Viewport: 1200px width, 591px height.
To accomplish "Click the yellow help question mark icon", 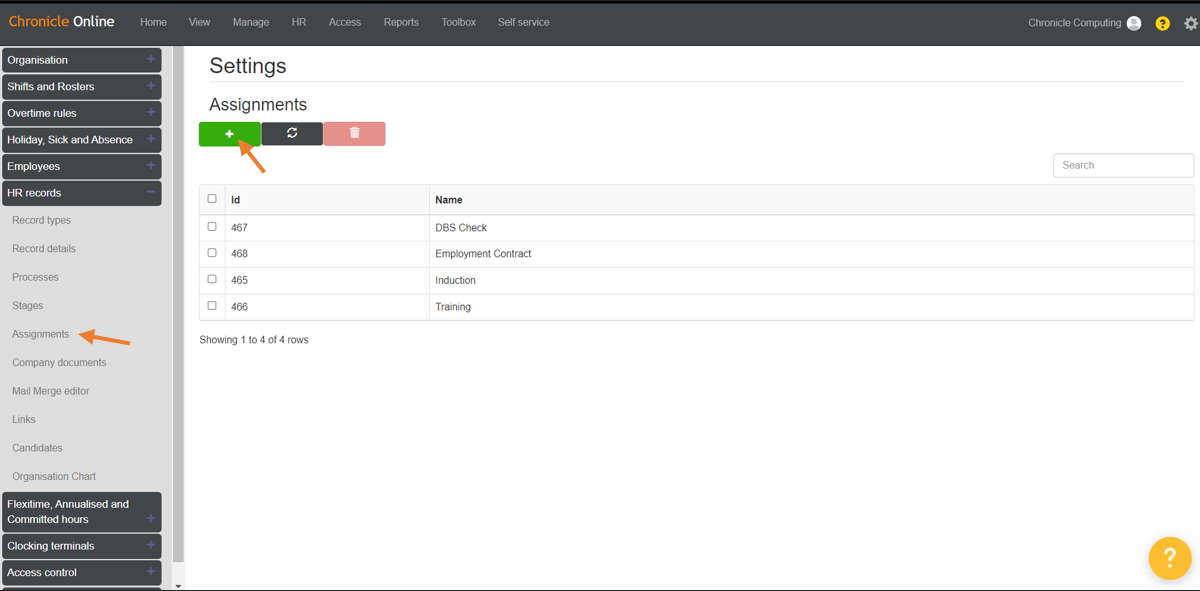I will point(1161,22).
